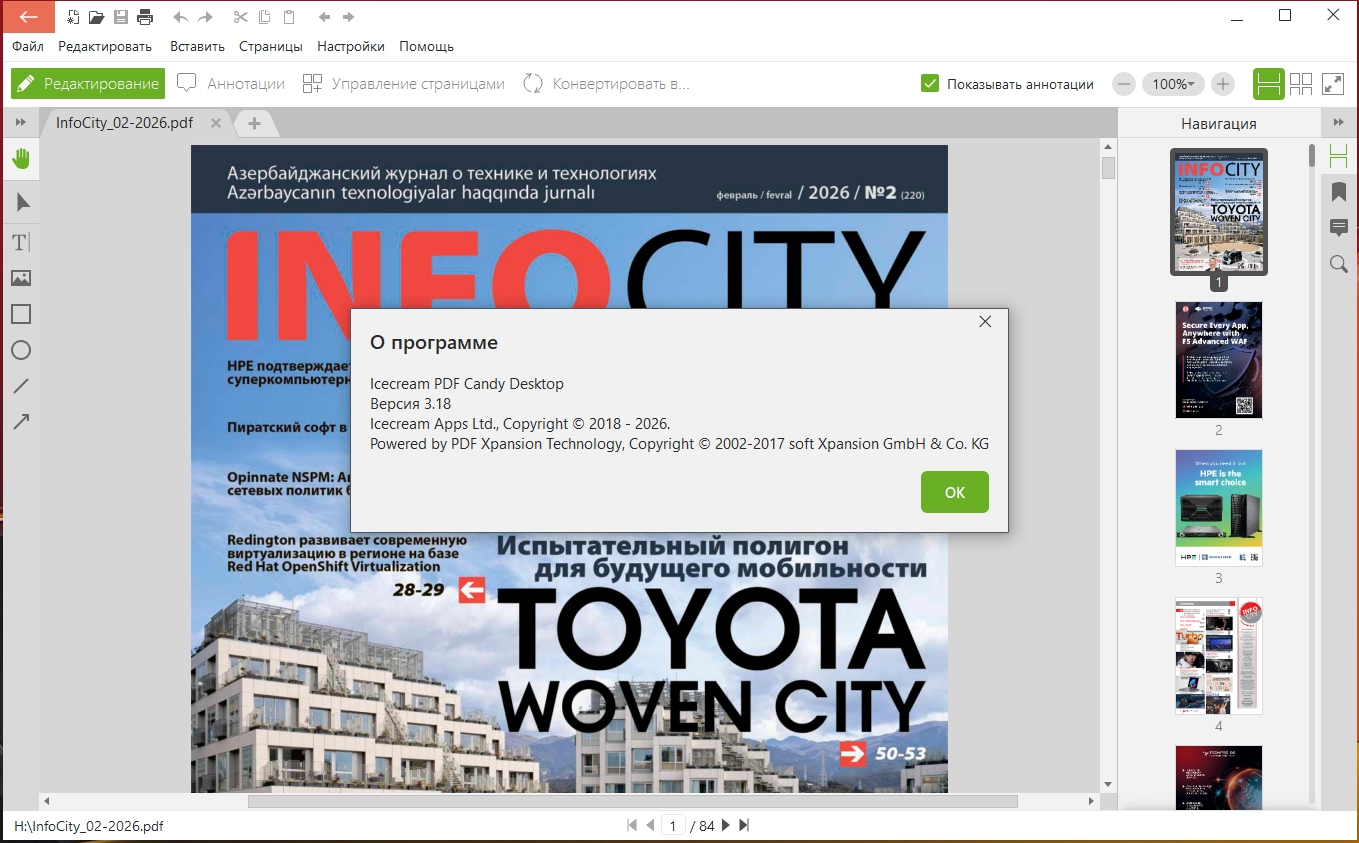Go to previous view with left arrow
This screenshot has width=1359, height=843.
click(324, 17)
